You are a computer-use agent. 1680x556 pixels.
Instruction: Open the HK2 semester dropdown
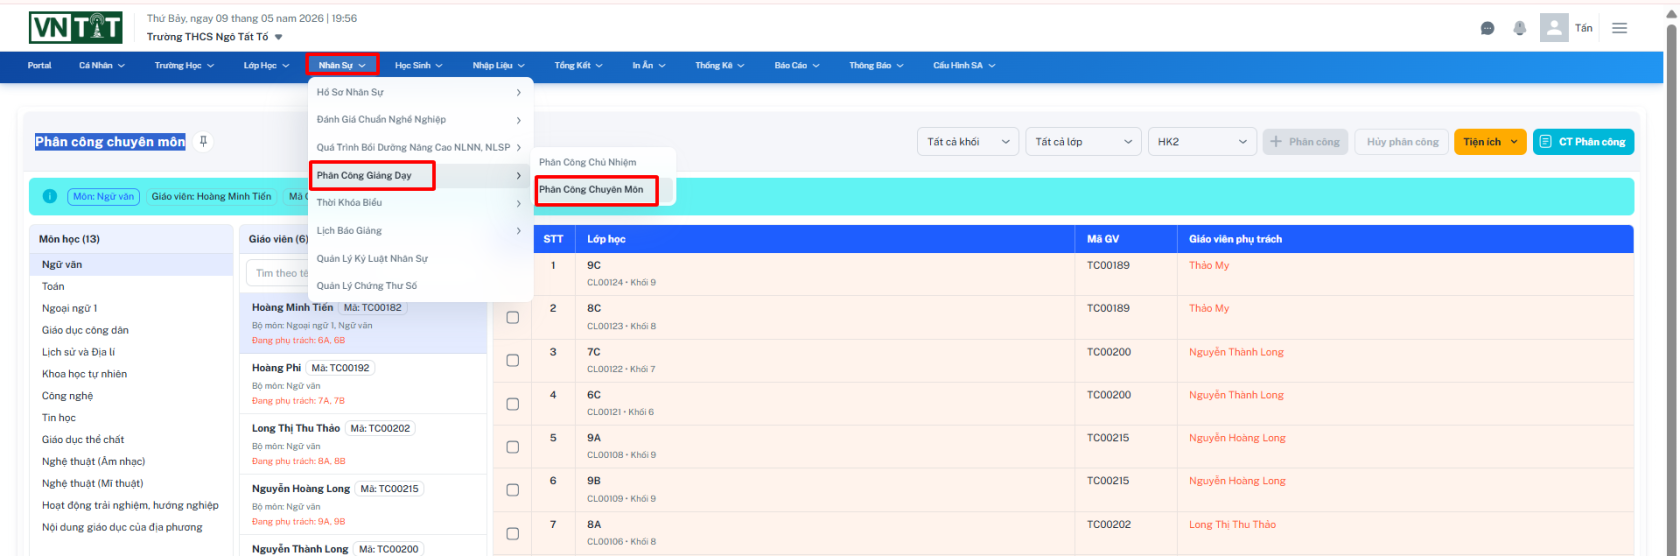[1202, 142]
